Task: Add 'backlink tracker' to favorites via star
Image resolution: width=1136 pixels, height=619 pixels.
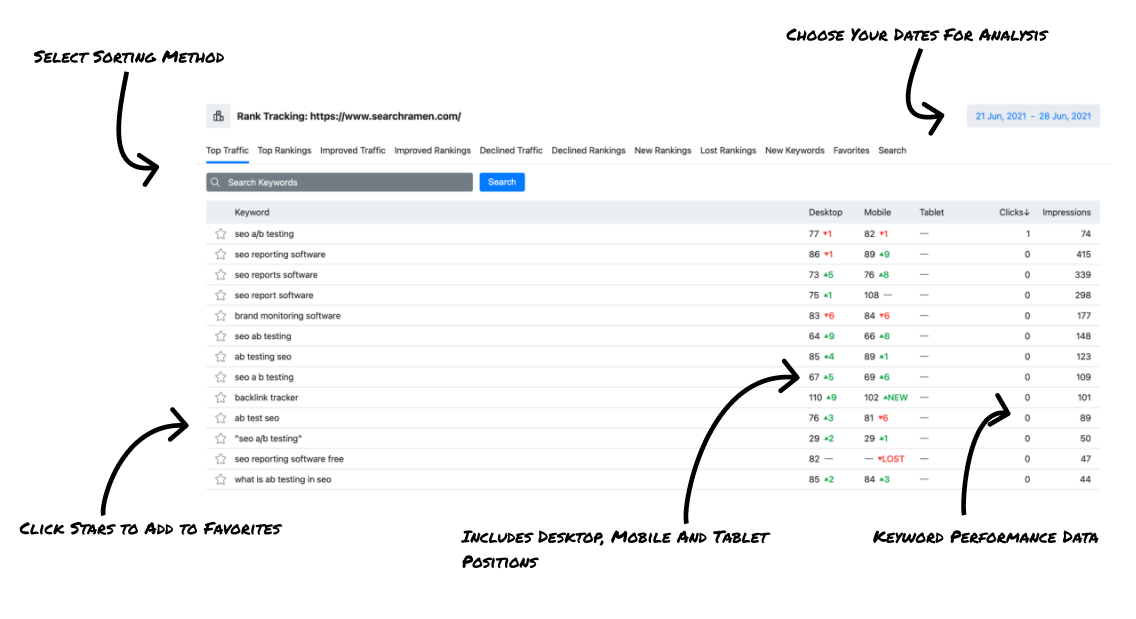Action: pyautogui.click(x=220, y=398)
